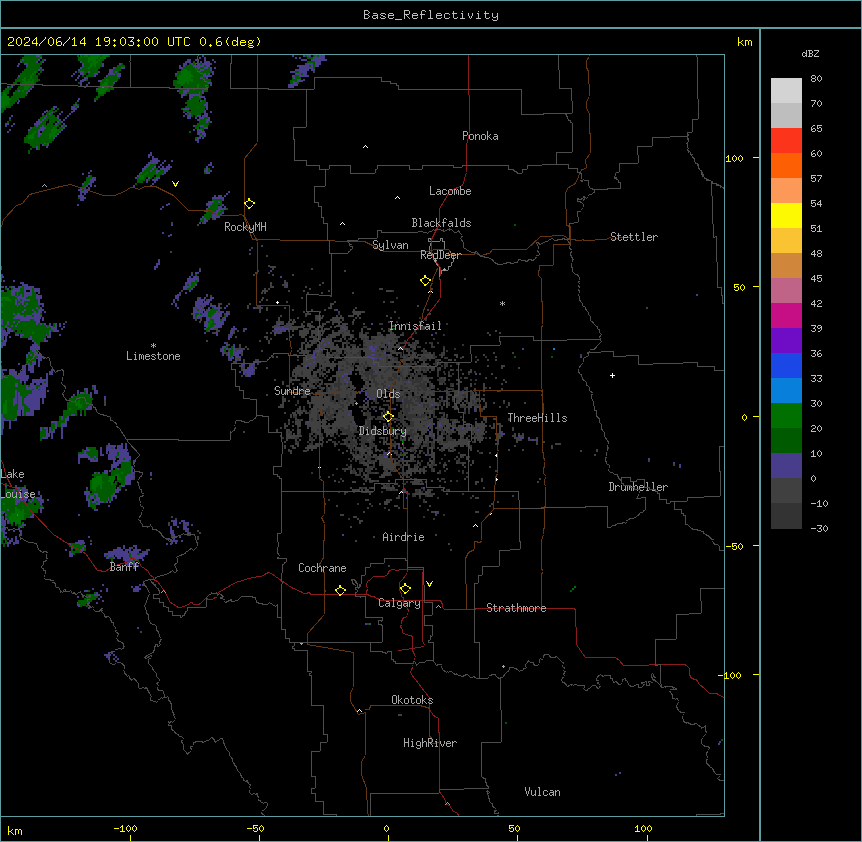Click the Drumheller label
Viewport: 862px width, 842px height.
[x=638, y=487]
